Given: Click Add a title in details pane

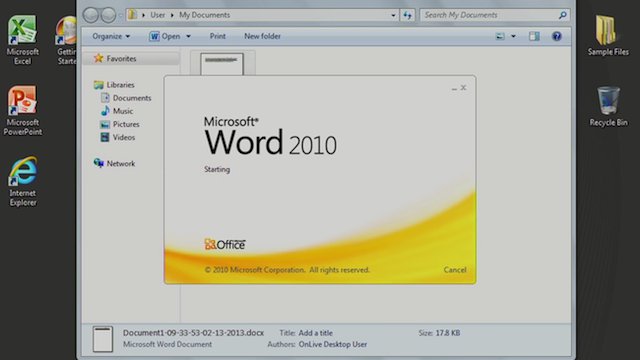Looking at the screenshot, I should click(316, 333).
